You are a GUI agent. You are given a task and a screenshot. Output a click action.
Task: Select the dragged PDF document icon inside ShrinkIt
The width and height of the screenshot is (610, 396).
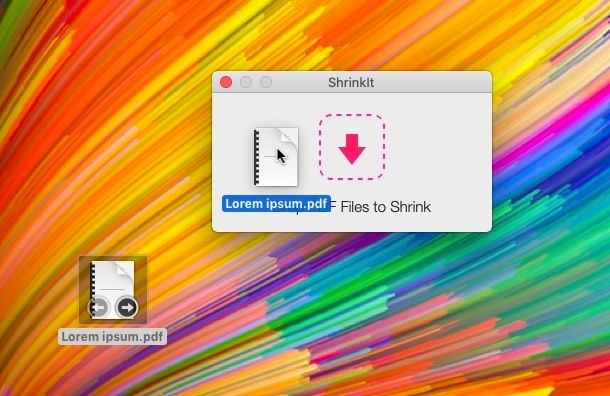tap(276, 157)
